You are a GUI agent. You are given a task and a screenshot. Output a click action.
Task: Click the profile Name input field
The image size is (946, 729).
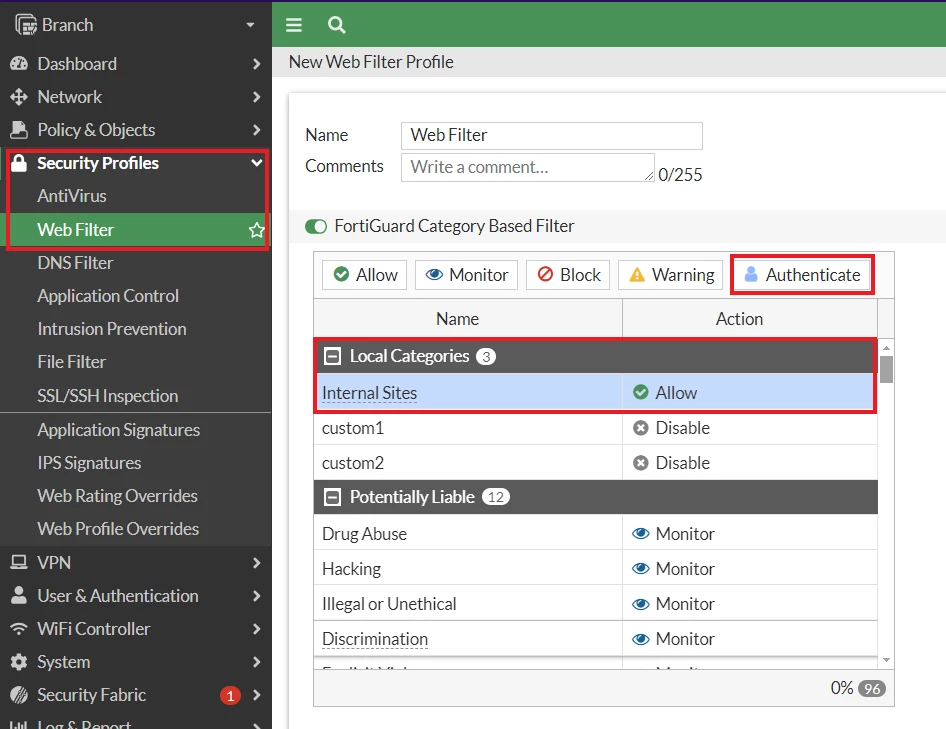551,136
